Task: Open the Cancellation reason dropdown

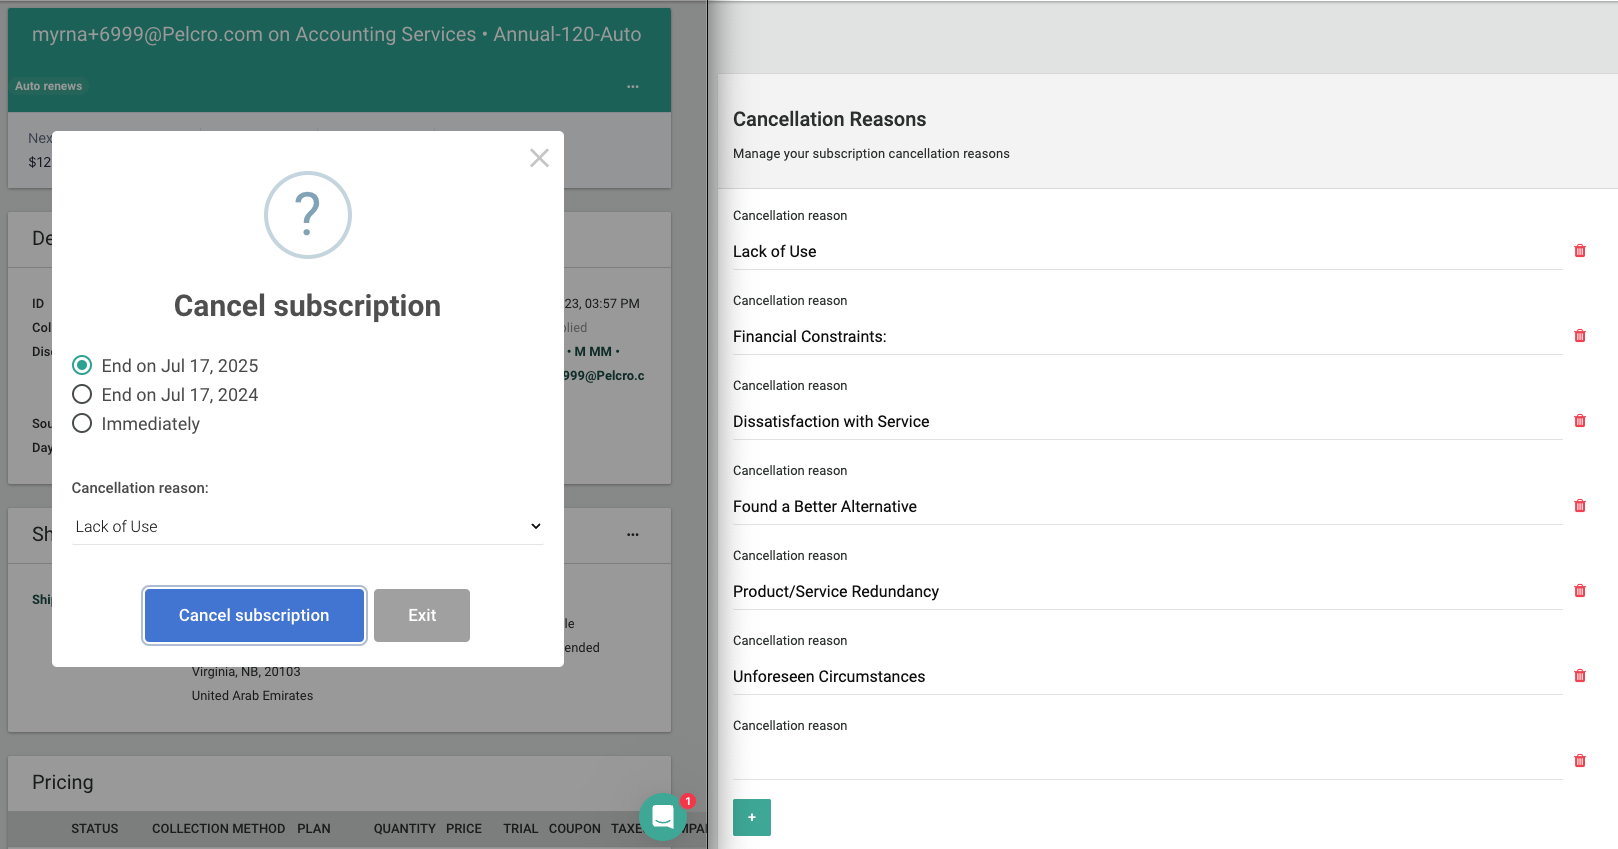Action: (x=308, y=526)
